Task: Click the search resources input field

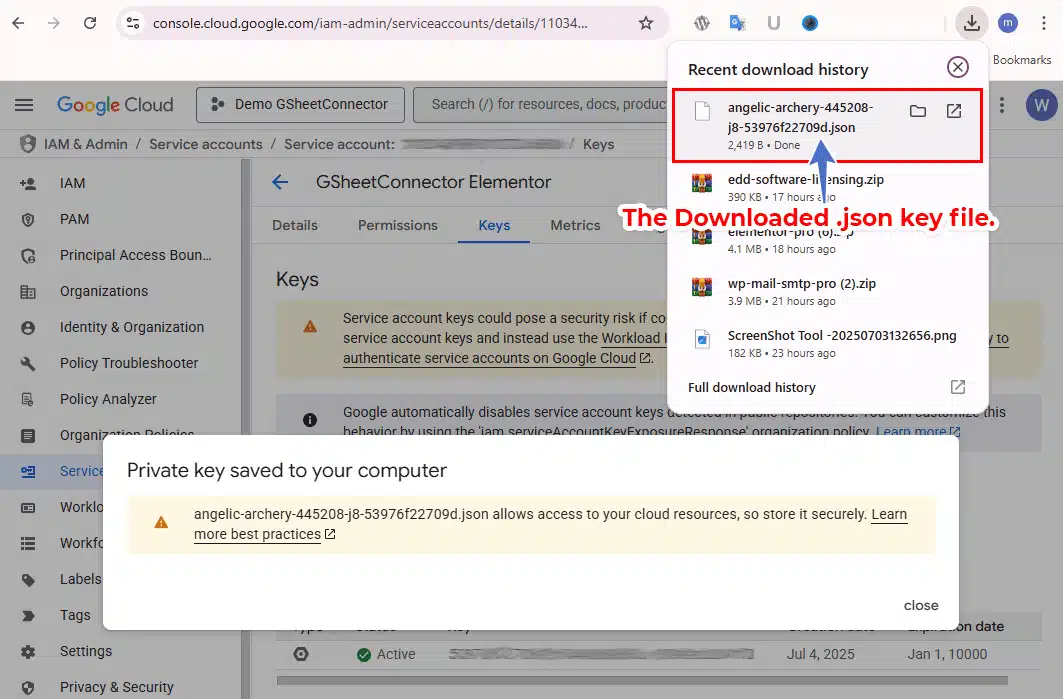Action: click(540, 104)
